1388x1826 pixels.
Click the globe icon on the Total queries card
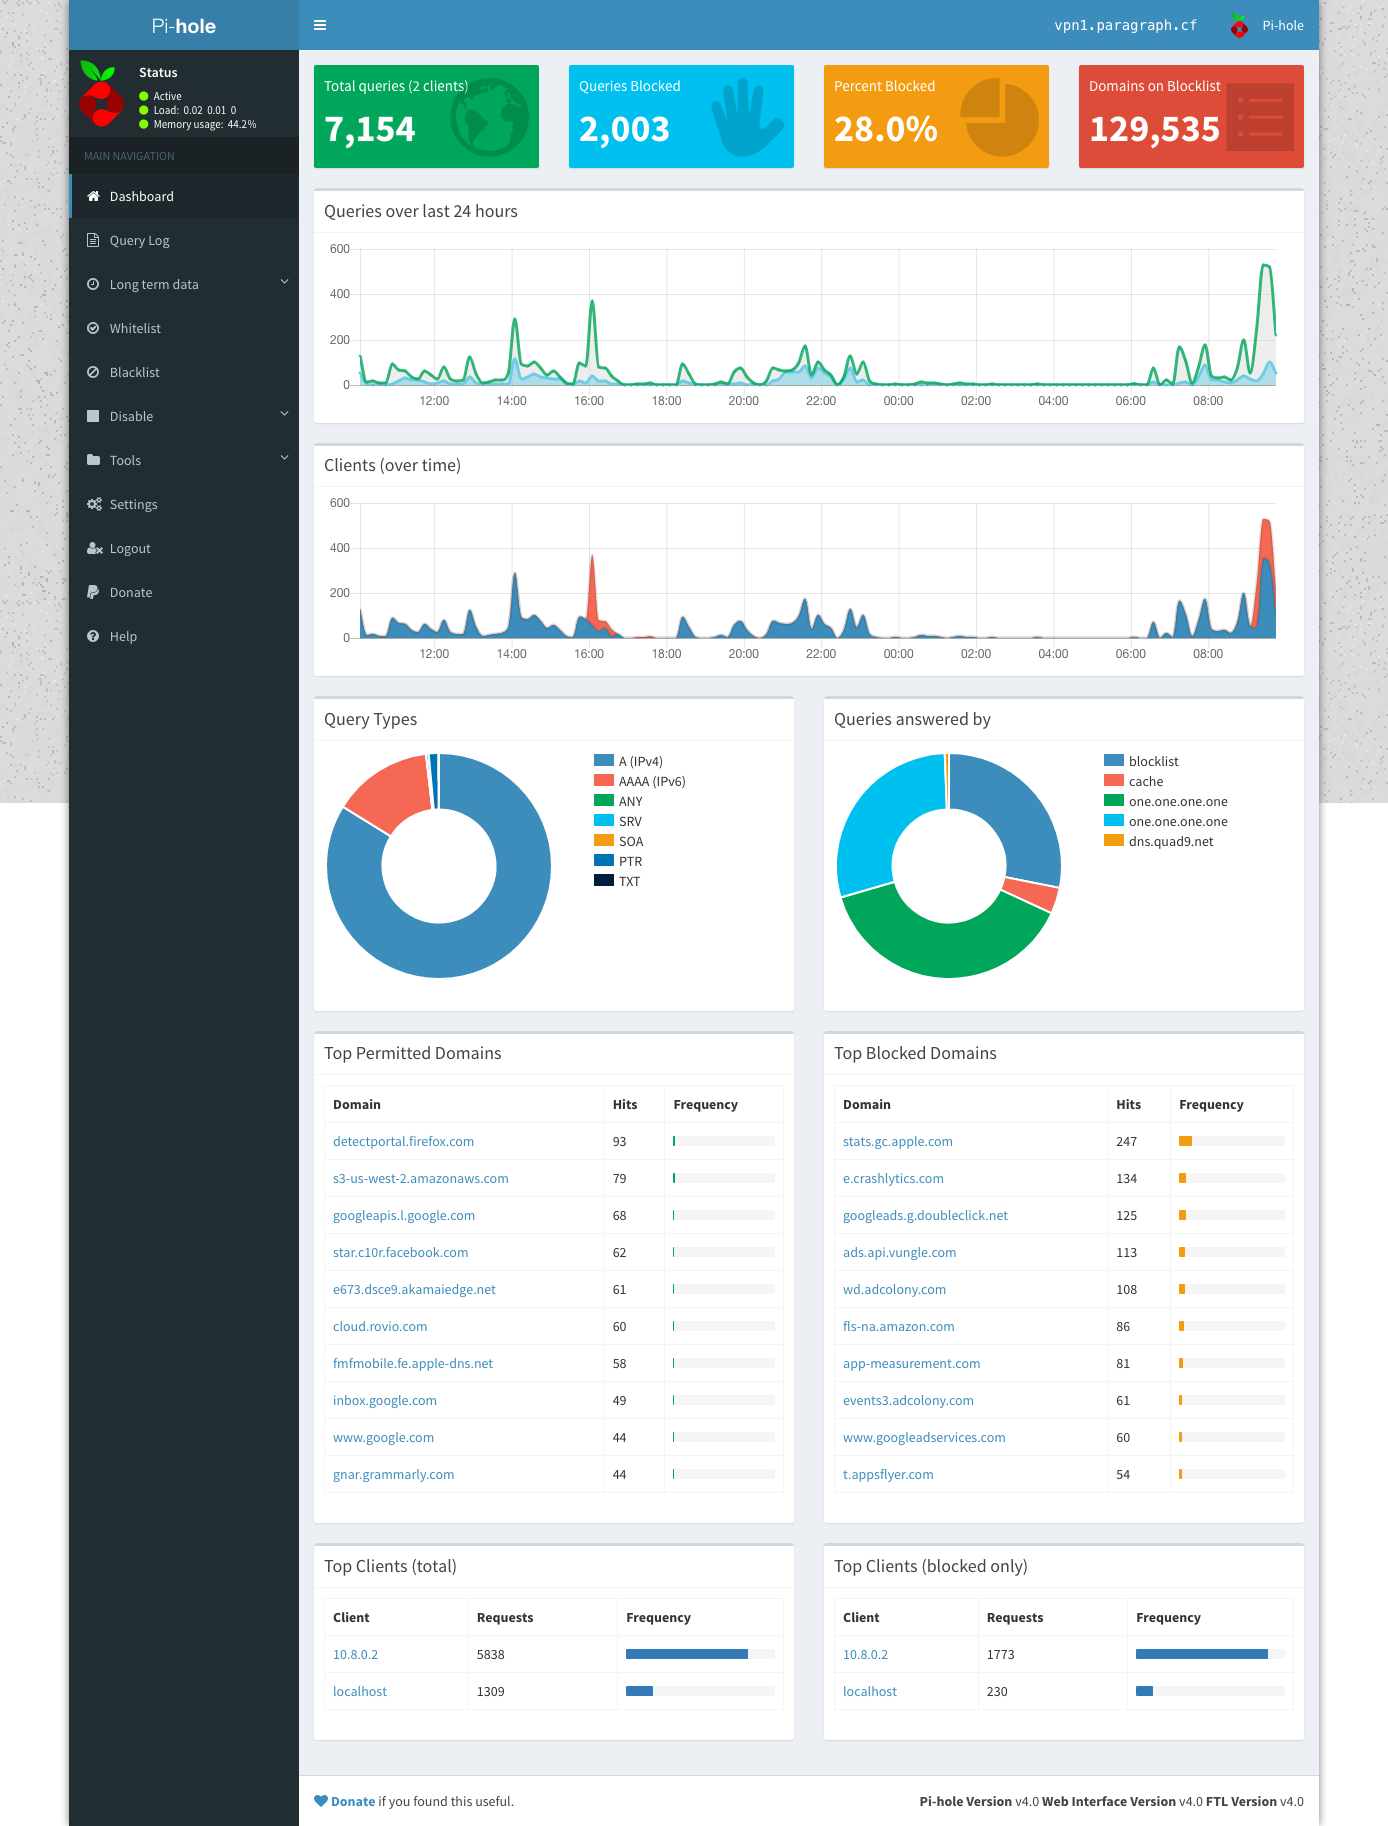click(489, 118)
